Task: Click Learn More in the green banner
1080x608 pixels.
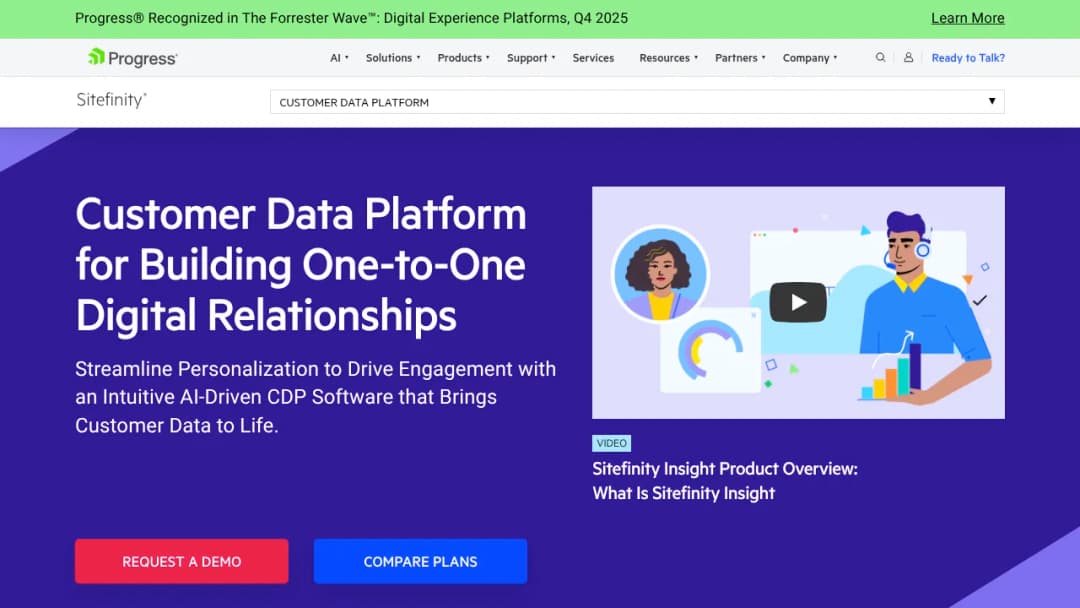Action: coord(968,19)
